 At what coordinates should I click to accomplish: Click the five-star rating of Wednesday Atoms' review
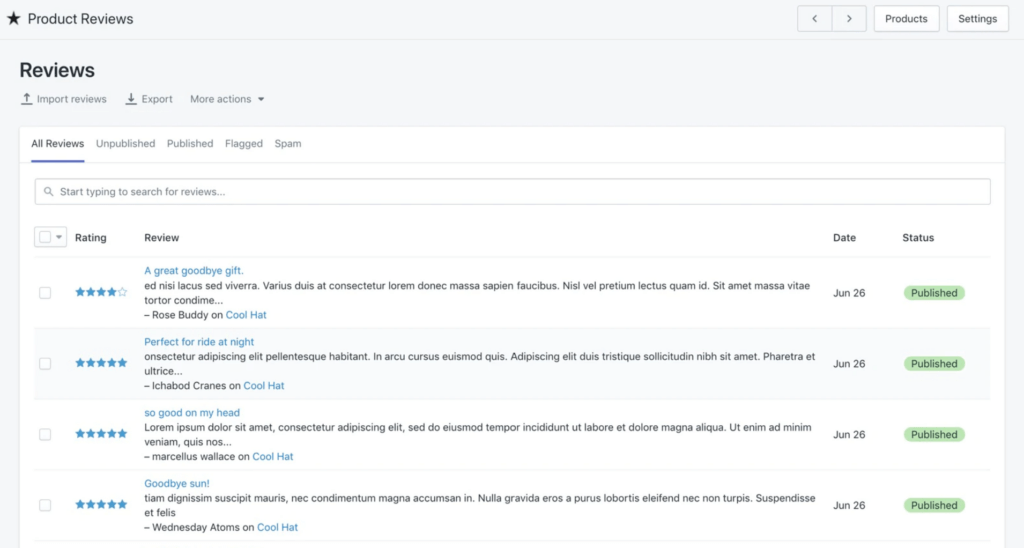pos(101,504)
